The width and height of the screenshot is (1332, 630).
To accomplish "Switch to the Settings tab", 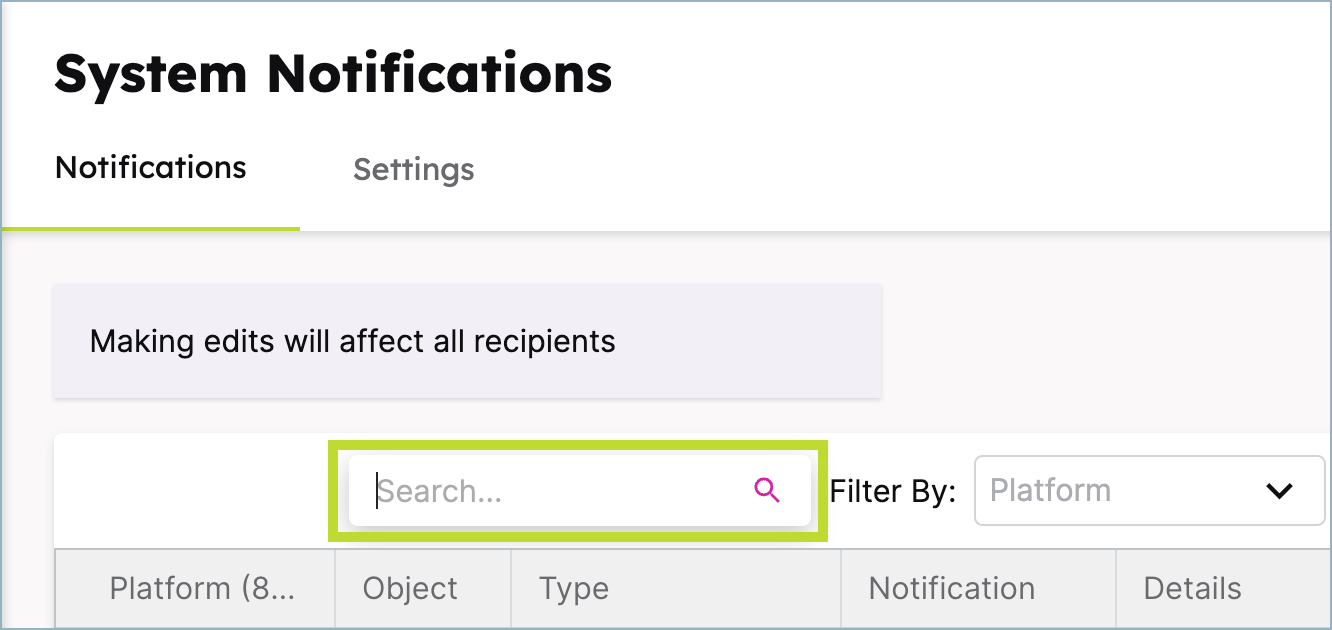I will coord(413,169).
